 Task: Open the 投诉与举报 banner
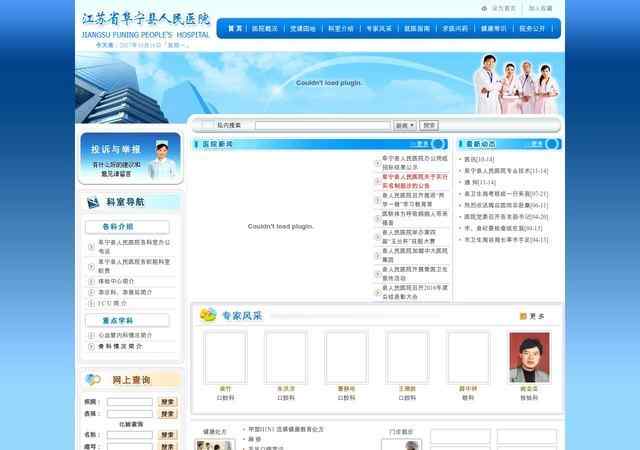(x=131, y=158)
